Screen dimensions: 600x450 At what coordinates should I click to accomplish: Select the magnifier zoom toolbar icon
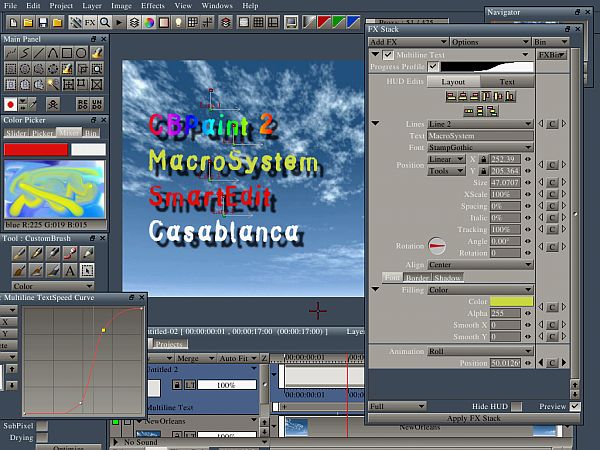point(104,23)
